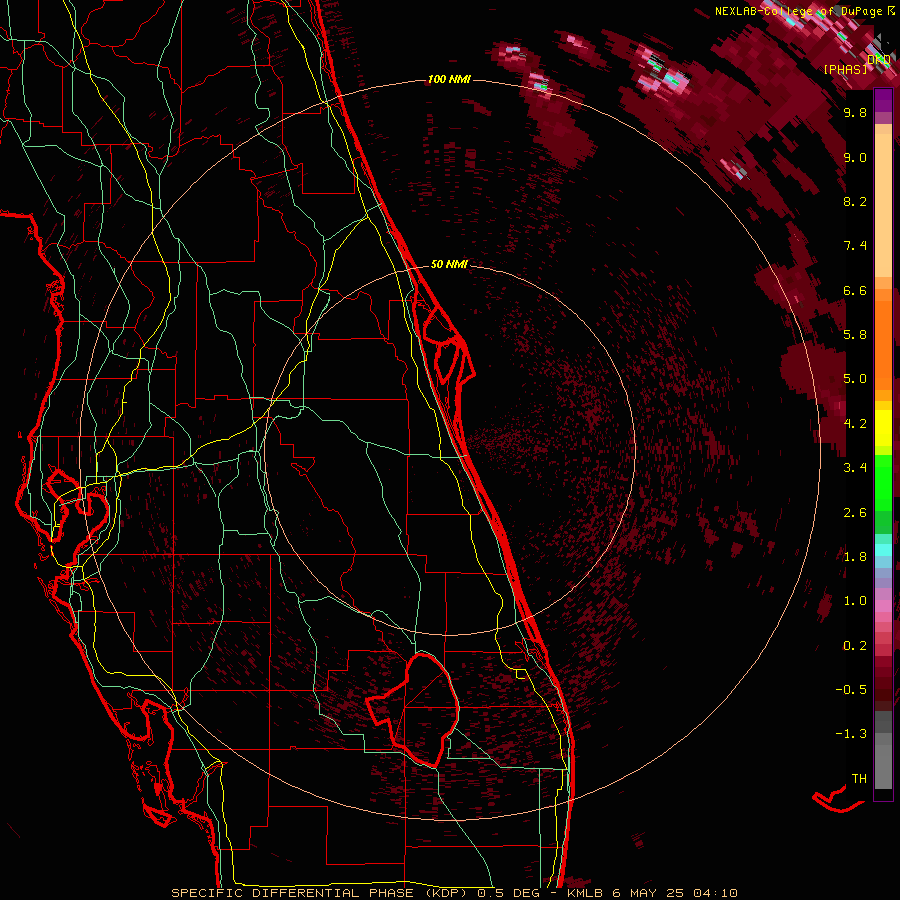
Task: Select the 4.2 scale value
Action: (x=855, y=423)
